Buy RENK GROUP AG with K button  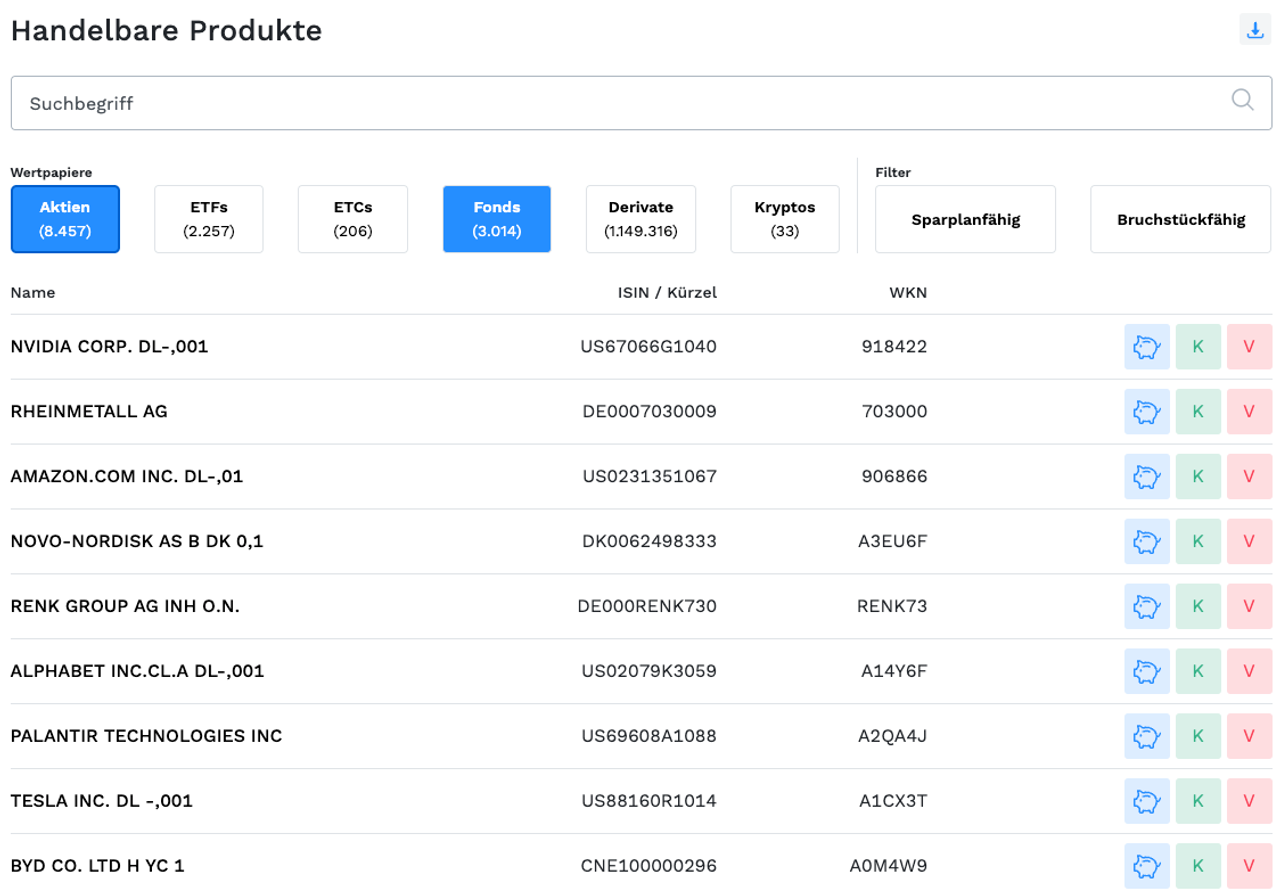click(1198, 606)
